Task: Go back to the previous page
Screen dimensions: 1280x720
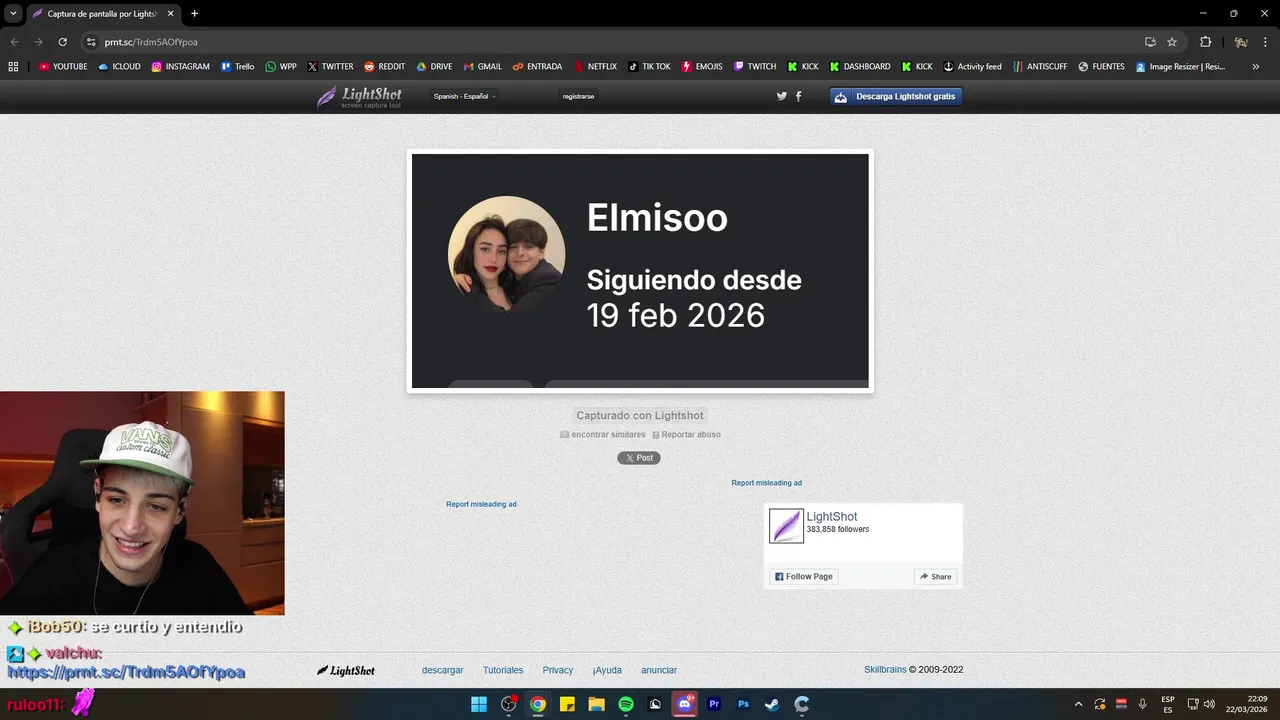Action: (14, 42)
